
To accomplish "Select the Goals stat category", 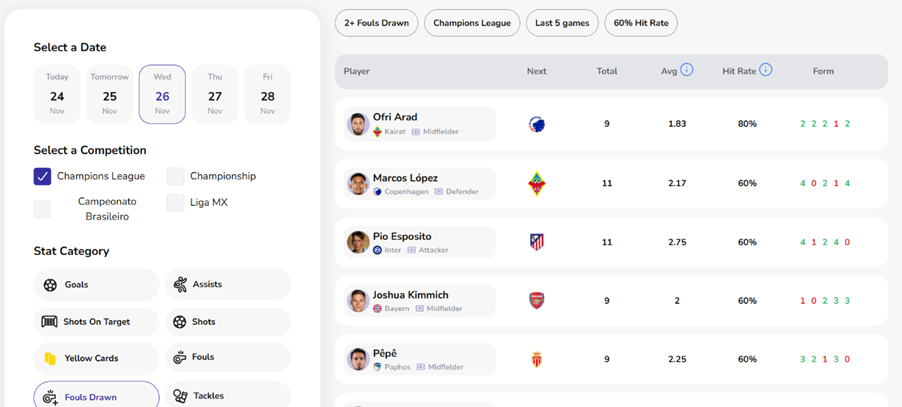I will point(96,285).
